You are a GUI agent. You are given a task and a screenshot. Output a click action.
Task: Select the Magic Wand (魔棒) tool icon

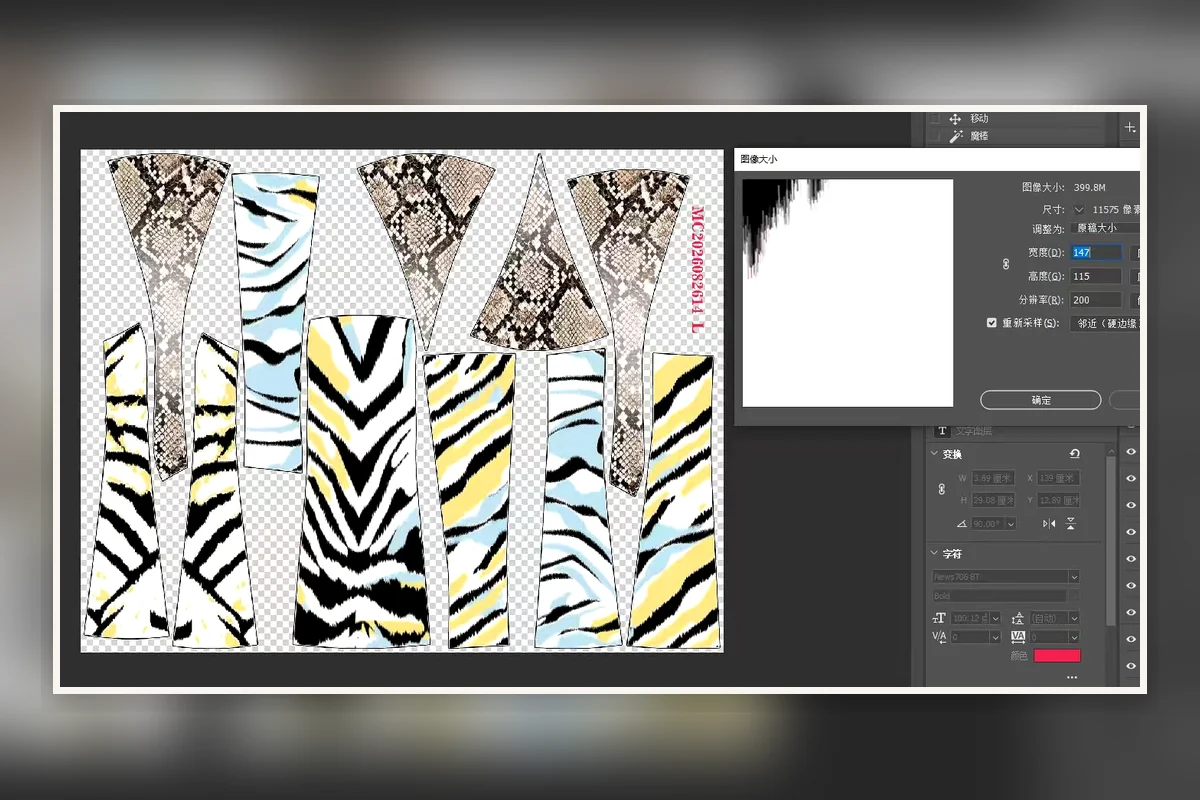[954, 136]
